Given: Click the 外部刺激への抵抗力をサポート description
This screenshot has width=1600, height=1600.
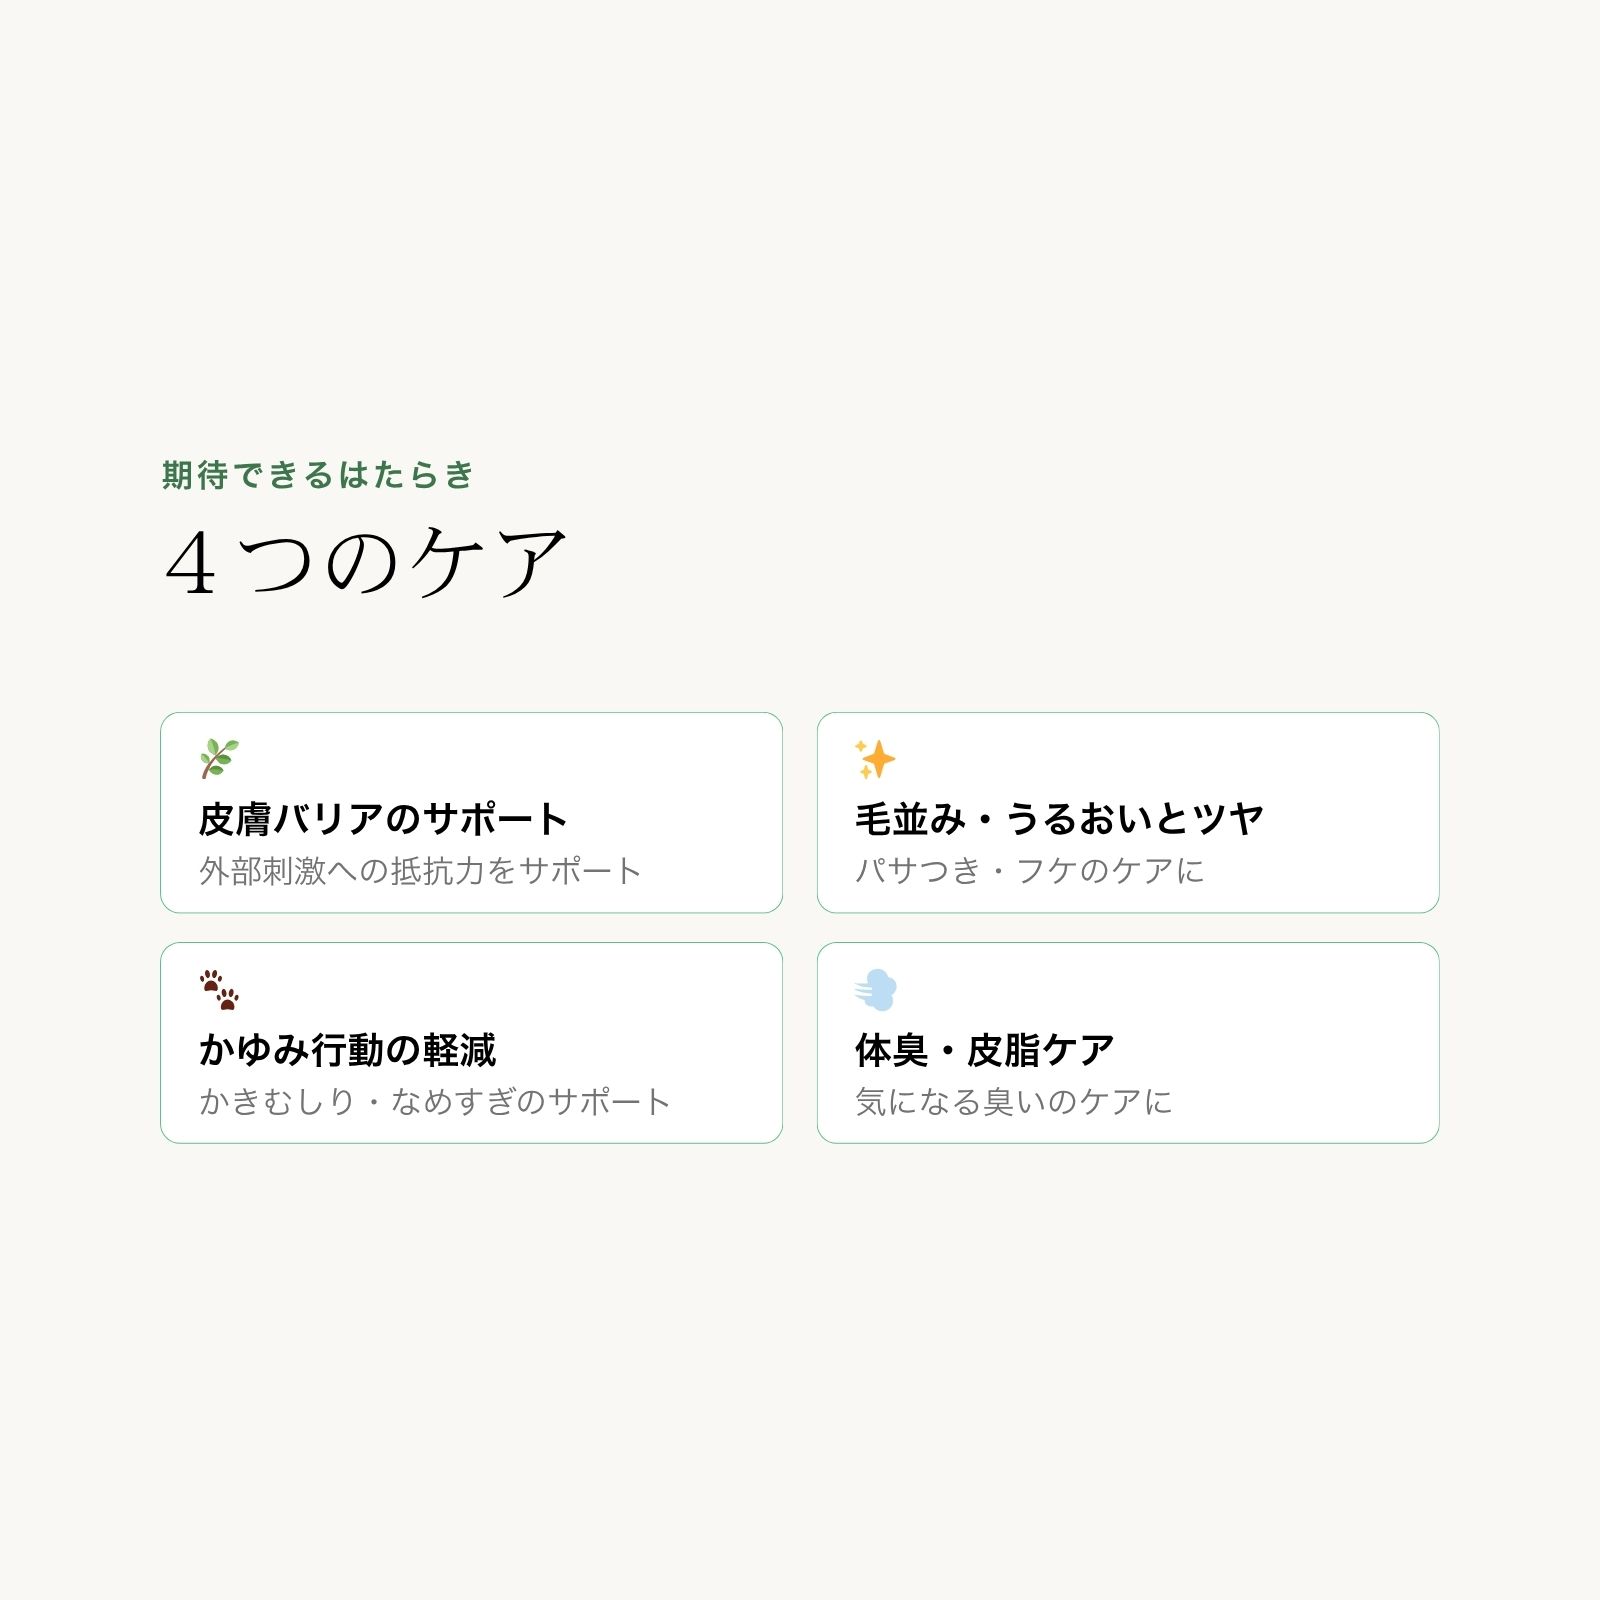Looking at the screenshot, I should point(420,871).
